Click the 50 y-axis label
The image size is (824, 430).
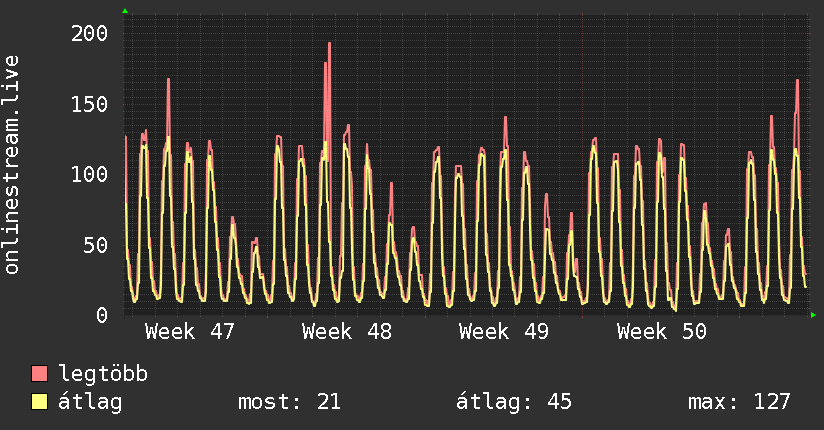tap(96, 245)
